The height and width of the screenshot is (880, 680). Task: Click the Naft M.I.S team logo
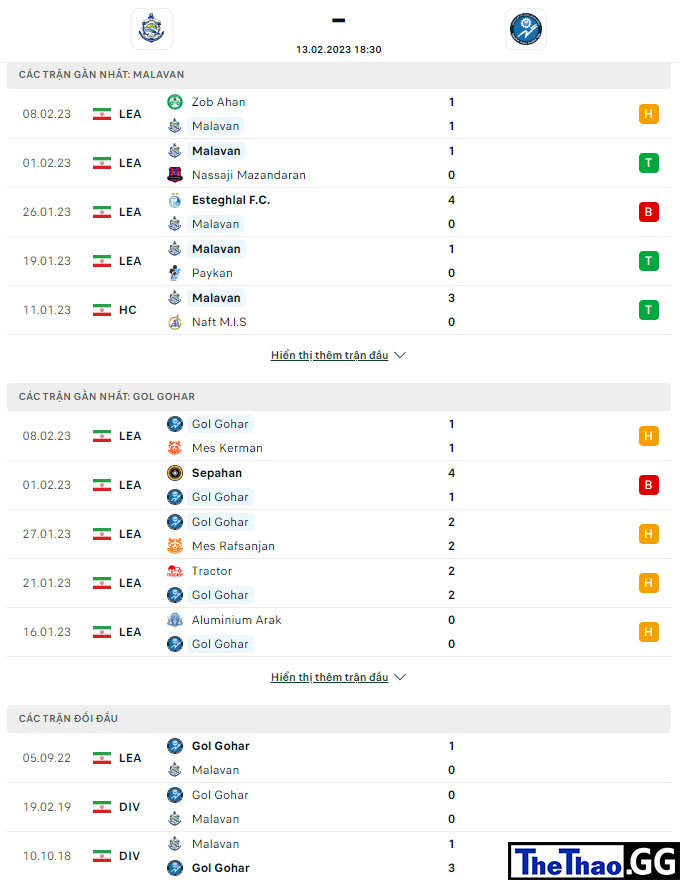[x=175, y=322]
